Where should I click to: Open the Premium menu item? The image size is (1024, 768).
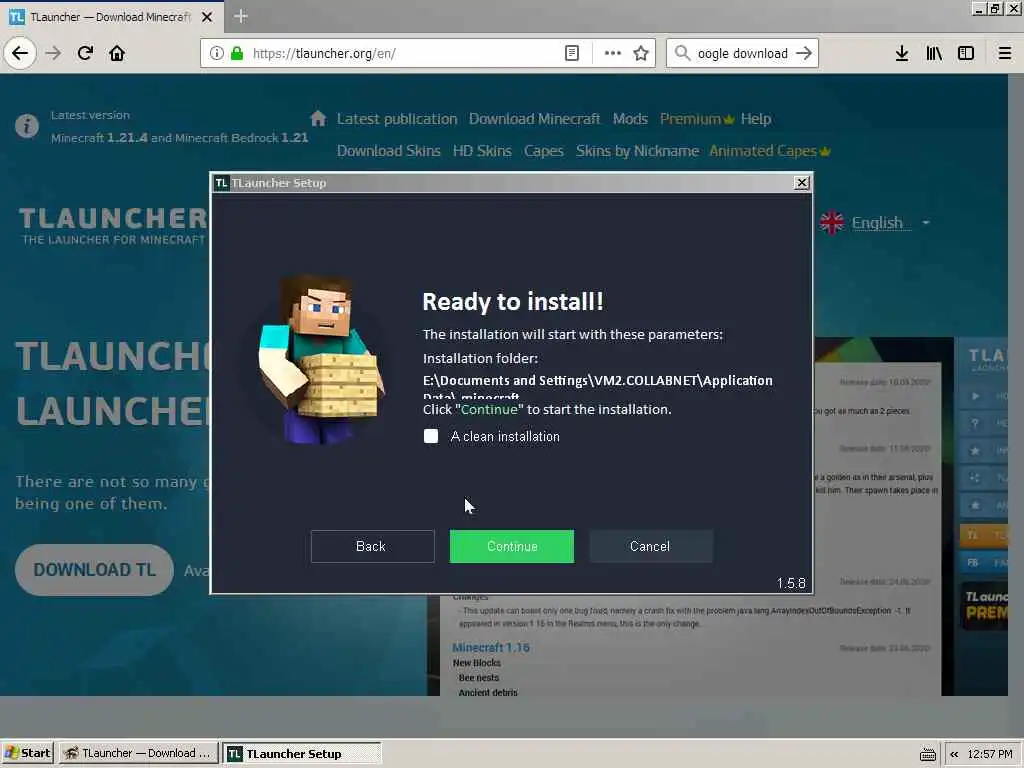(x=697, y=119)
